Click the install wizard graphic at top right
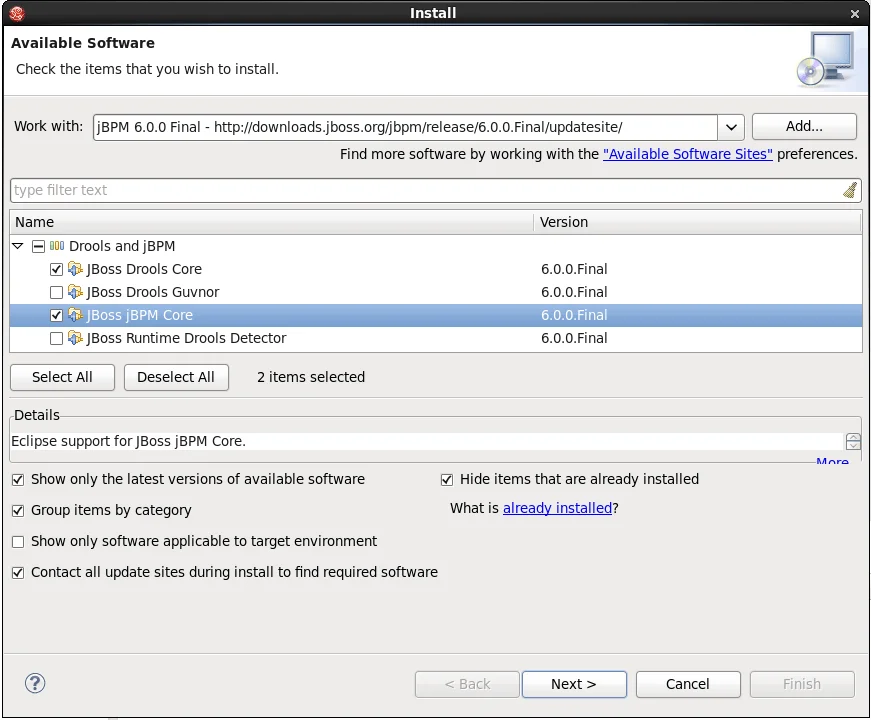The image size is (871, 720). point(827,60)
